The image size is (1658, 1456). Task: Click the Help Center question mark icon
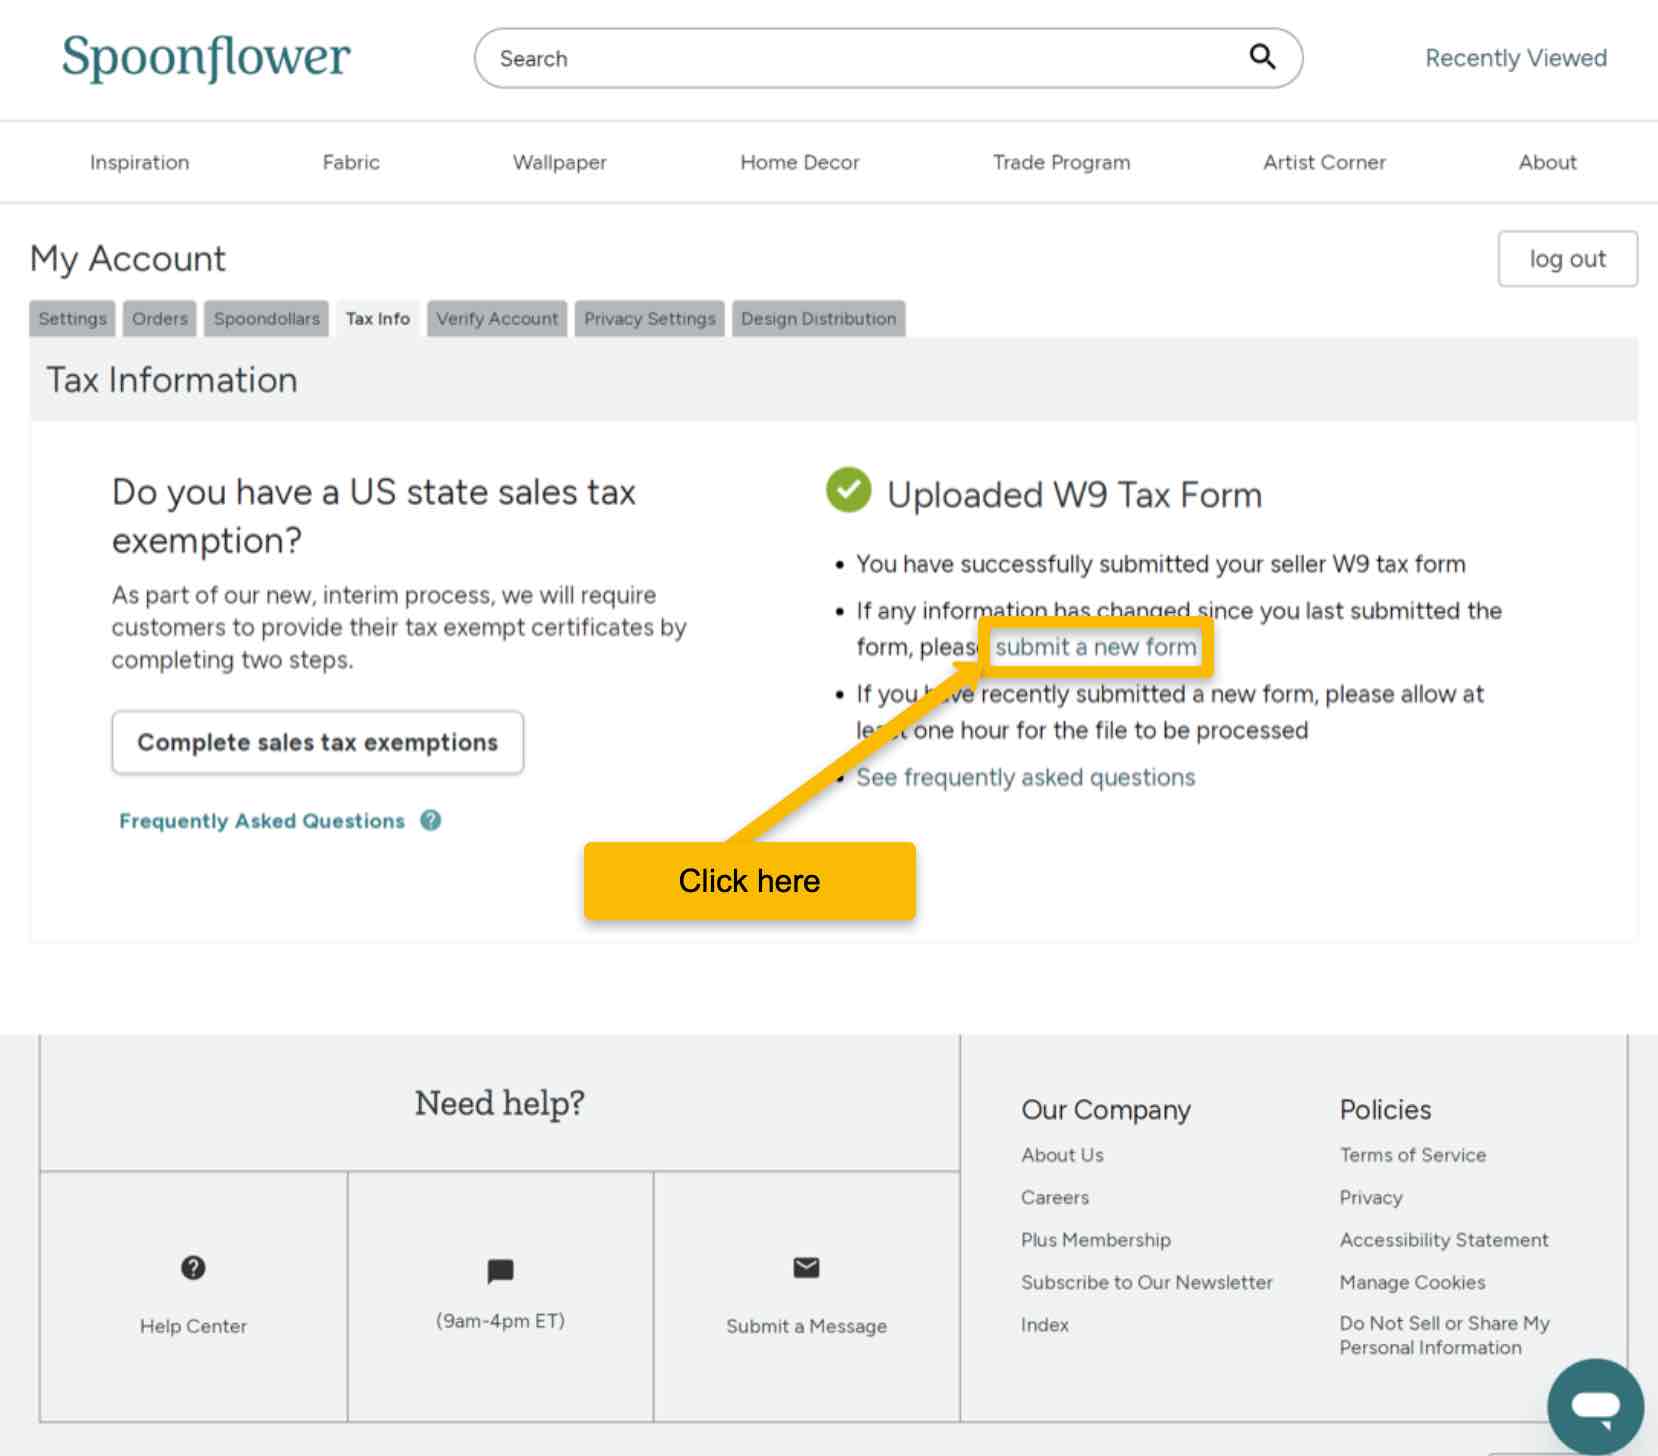[x=193, y=1268]
